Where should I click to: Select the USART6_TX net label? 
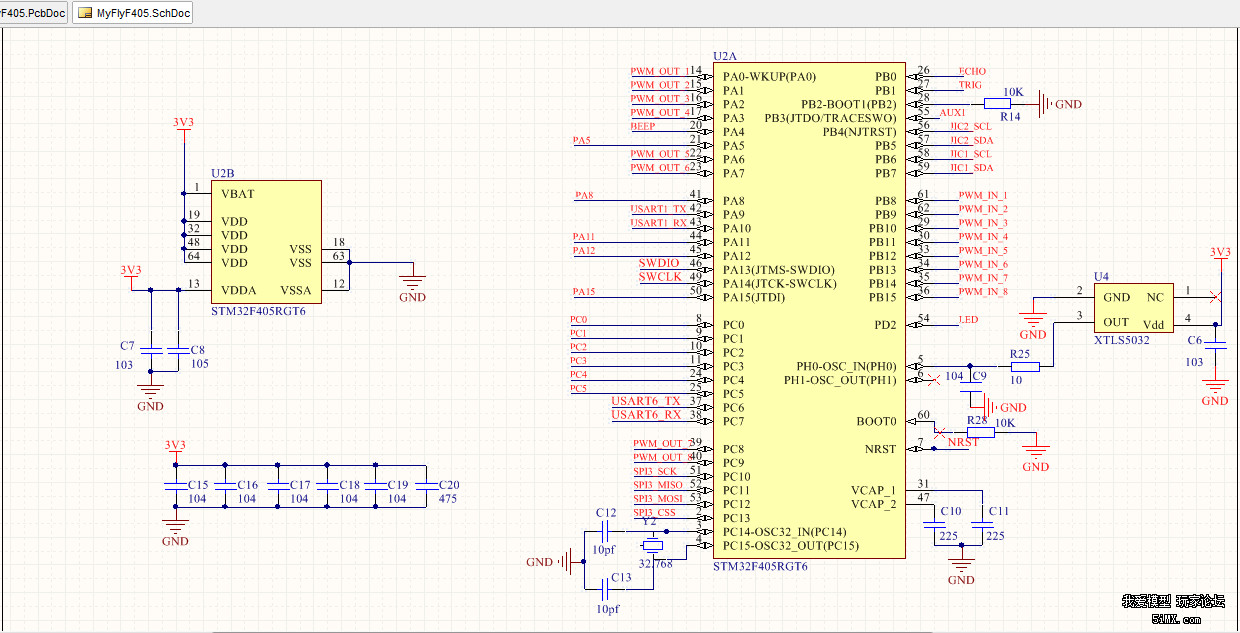pos(646,401)
